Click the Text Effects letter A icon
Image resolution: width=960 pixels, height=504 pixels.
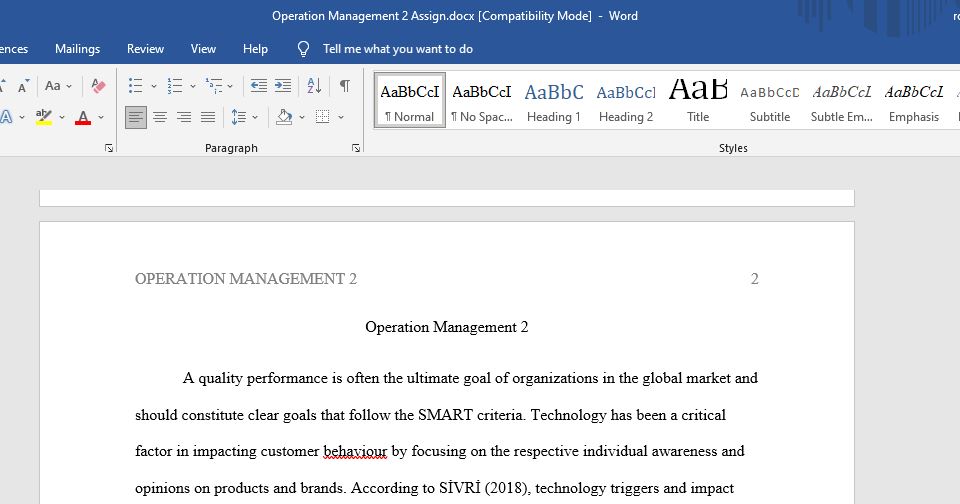7,116
